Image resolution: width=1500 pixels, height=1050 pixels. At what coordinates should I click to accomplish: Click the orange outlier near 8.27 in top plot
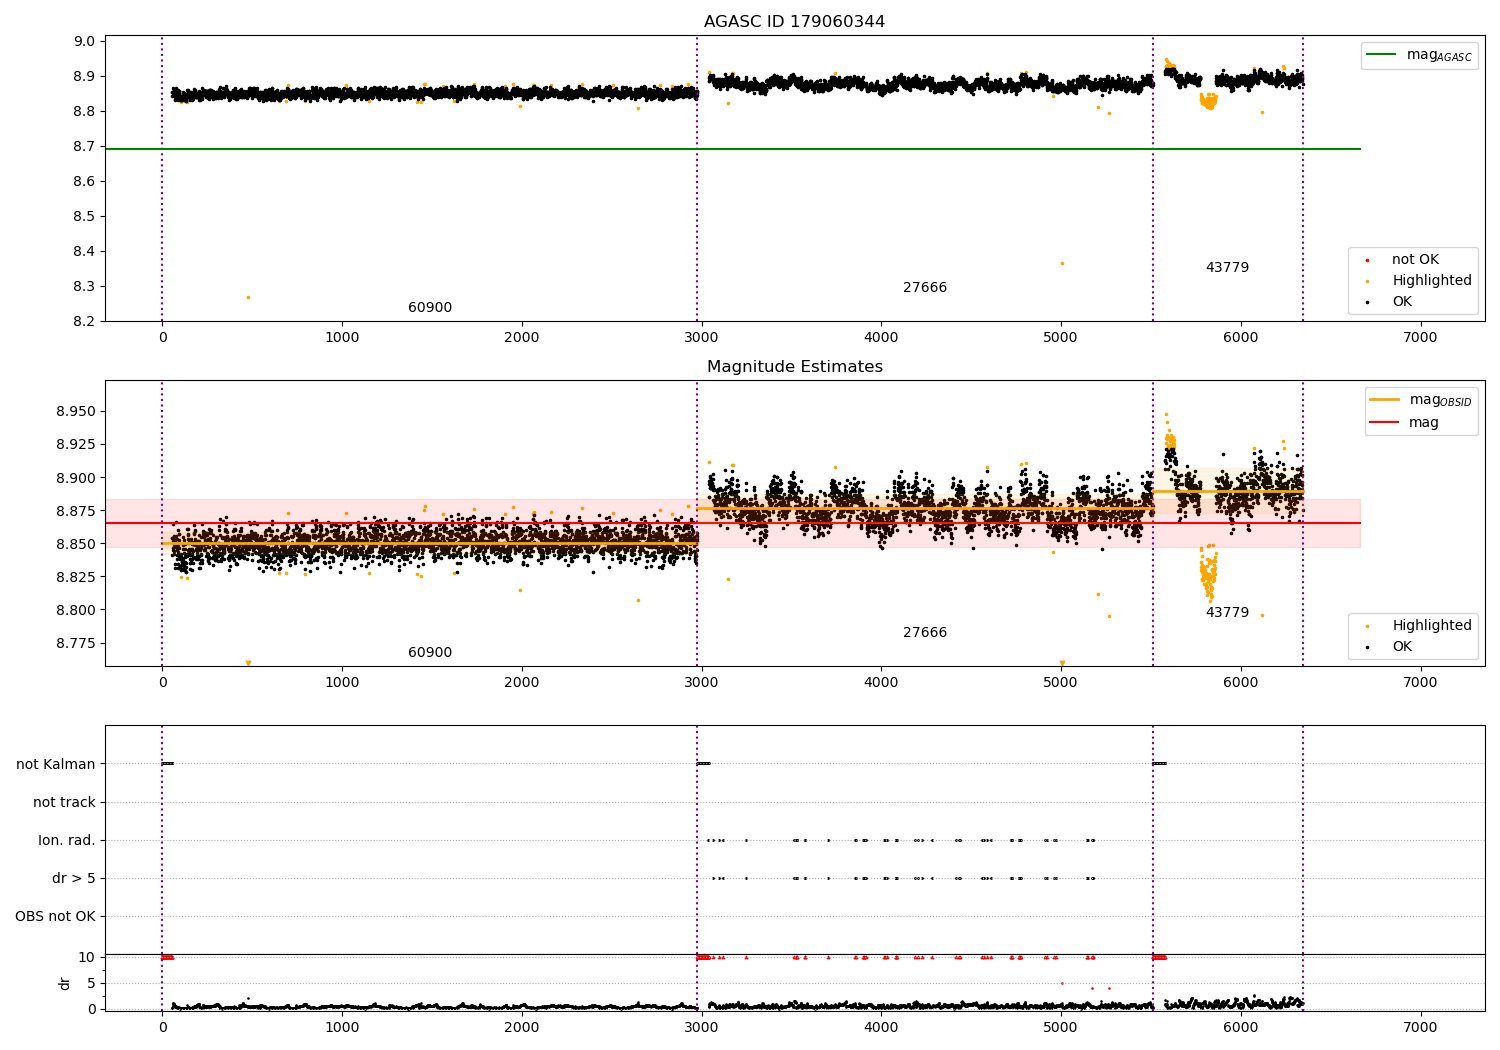pyautogui.click(x=248, y=297)
